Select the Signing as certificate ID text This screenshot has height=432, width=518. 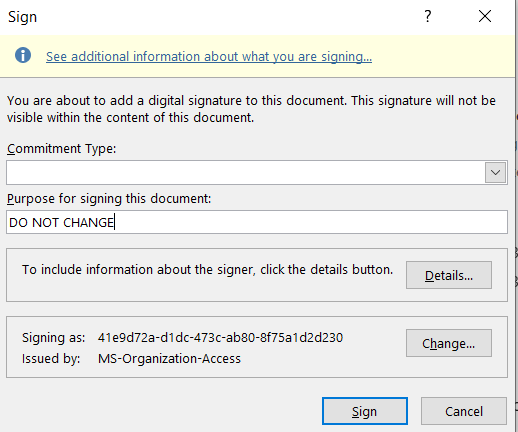pos(220,338)
